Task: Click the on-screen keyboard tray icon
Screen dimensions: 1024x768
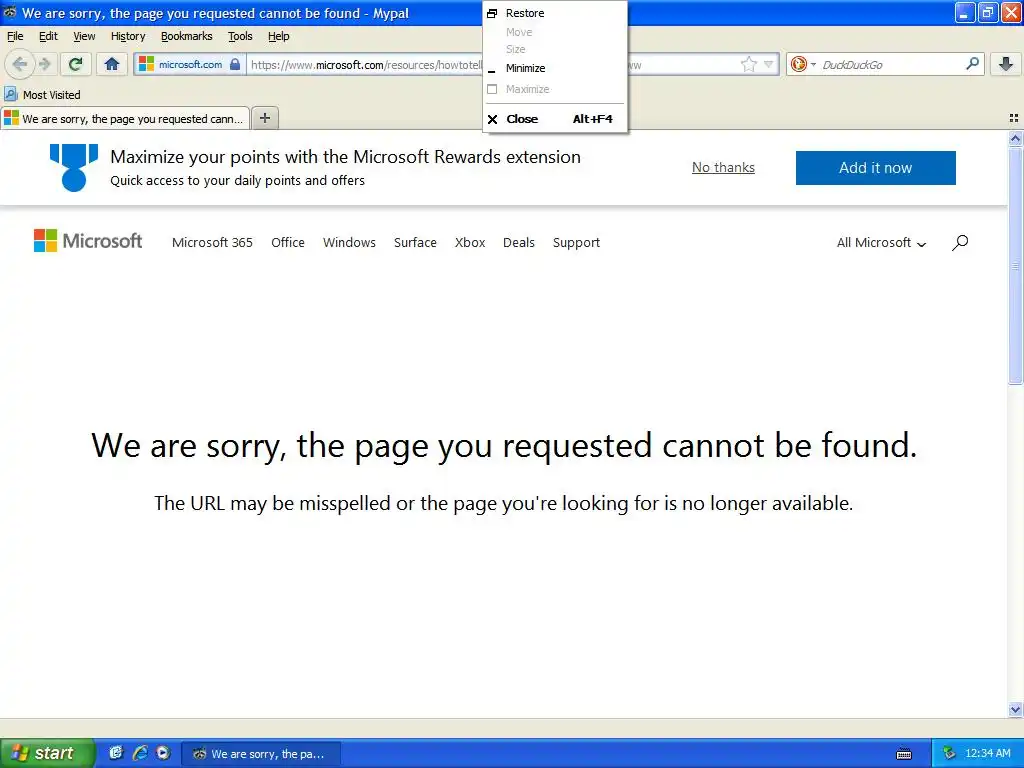Action: tap(904, 754)
